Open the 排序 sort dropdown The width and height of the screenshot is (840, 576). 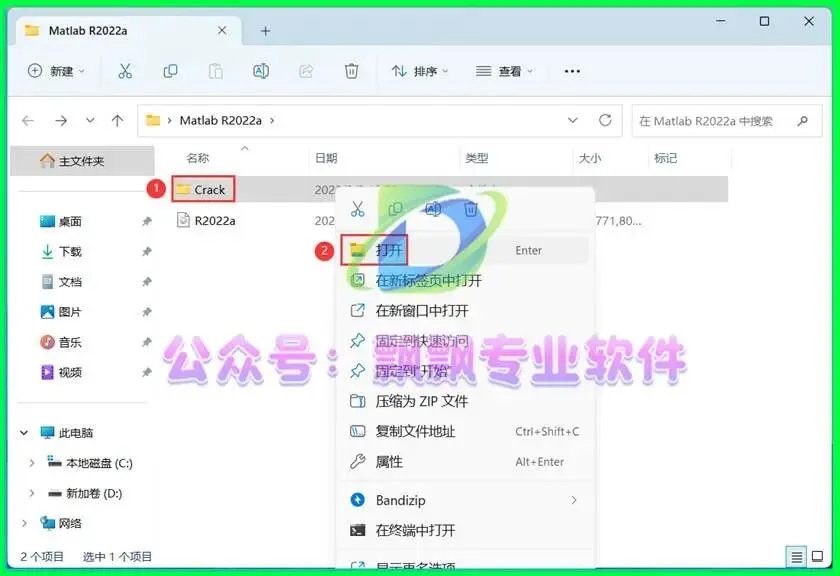tap(420, 71)
